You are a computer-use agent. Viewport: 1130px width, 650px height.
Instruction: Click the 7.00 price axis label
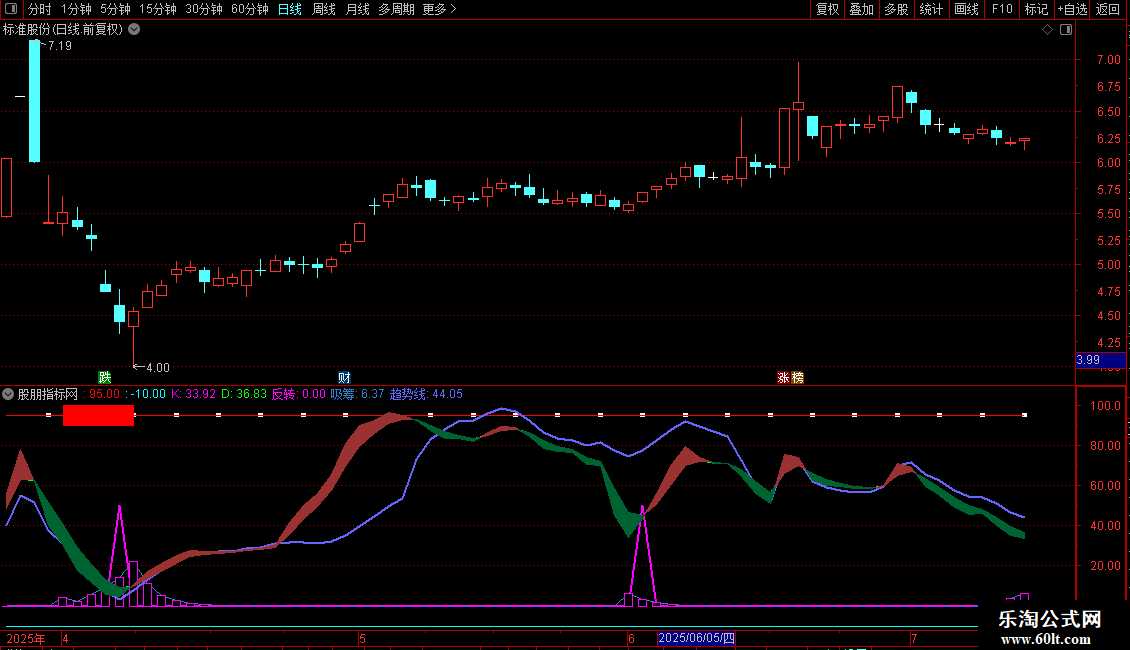pyautogui.click(x=1108, y=60)
